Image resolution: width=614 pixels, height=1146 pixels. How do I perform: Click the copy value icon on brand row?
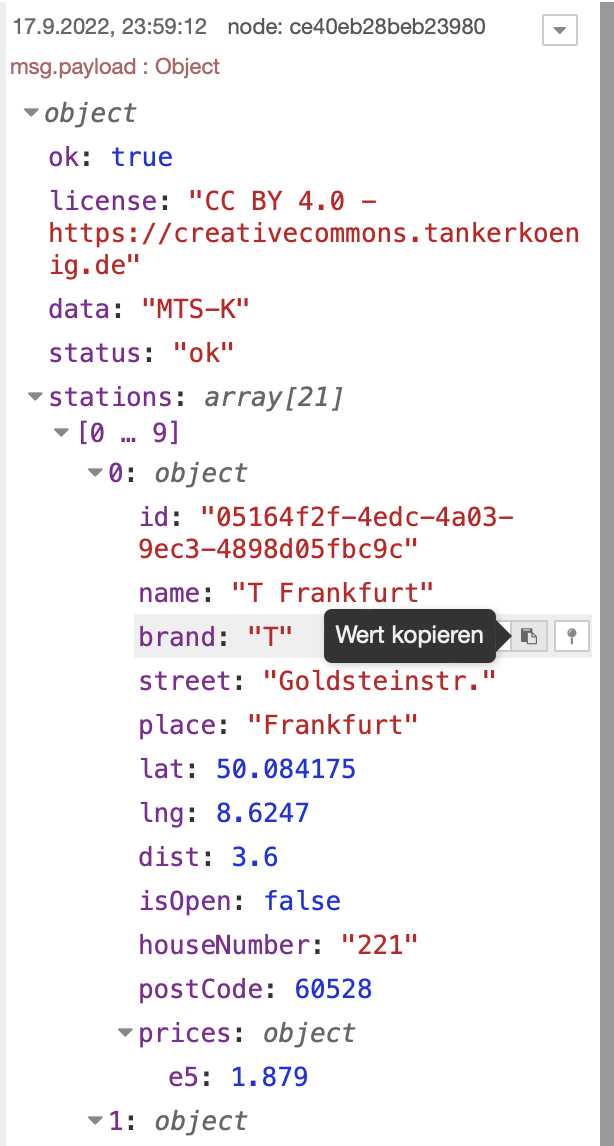click(x=530, y=636)
